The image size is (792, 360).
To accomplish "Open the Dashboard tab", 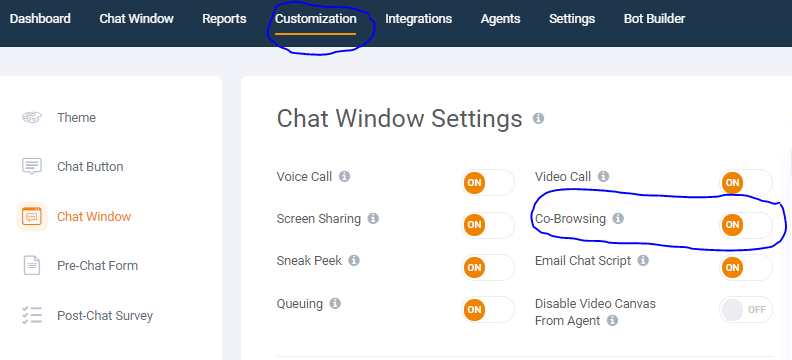I will click(x=40, y=19).
